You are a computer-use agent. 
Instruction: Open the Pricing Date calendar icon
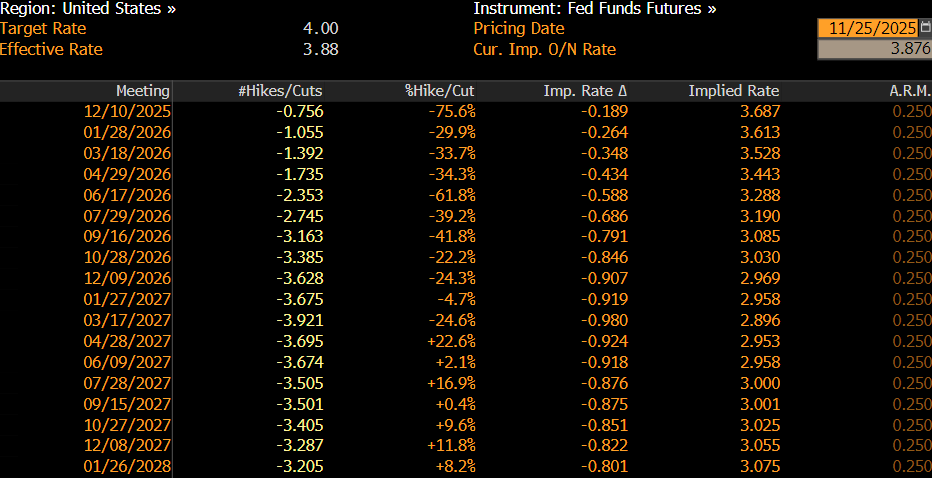(925, 29)
